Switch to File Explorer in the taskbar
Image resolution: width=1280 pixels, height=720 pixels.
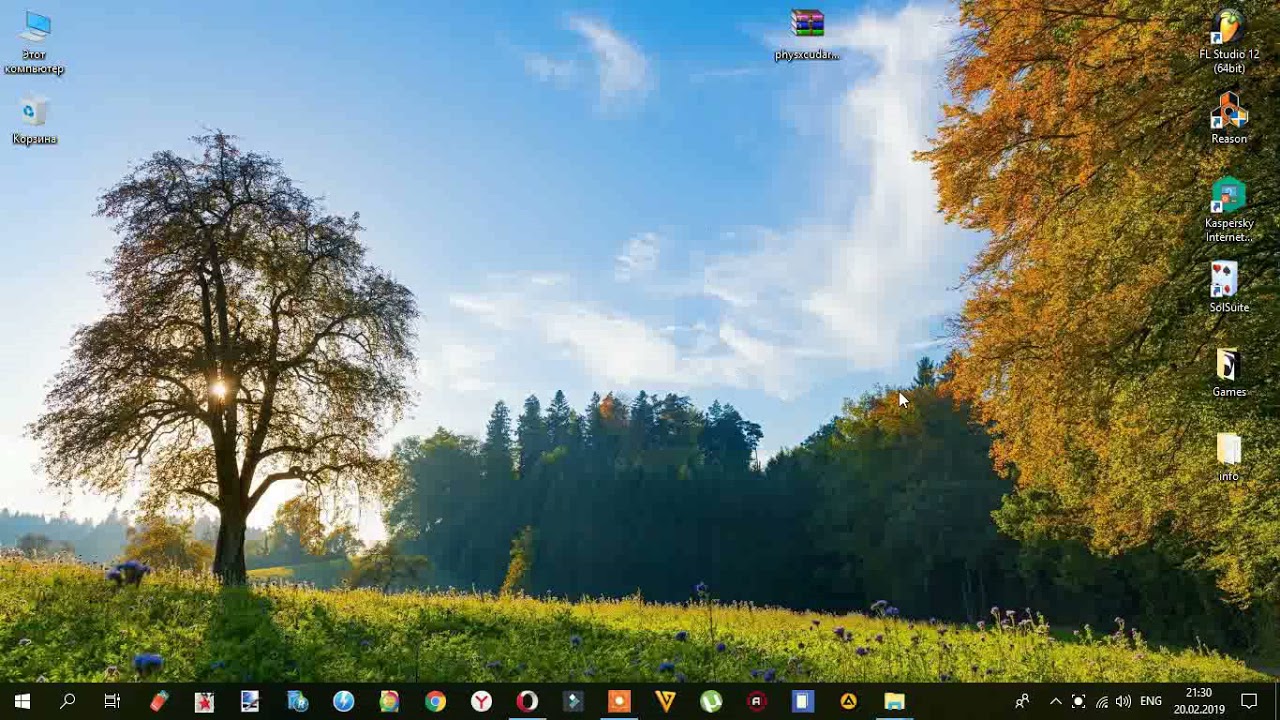click(x=894, y=702)
